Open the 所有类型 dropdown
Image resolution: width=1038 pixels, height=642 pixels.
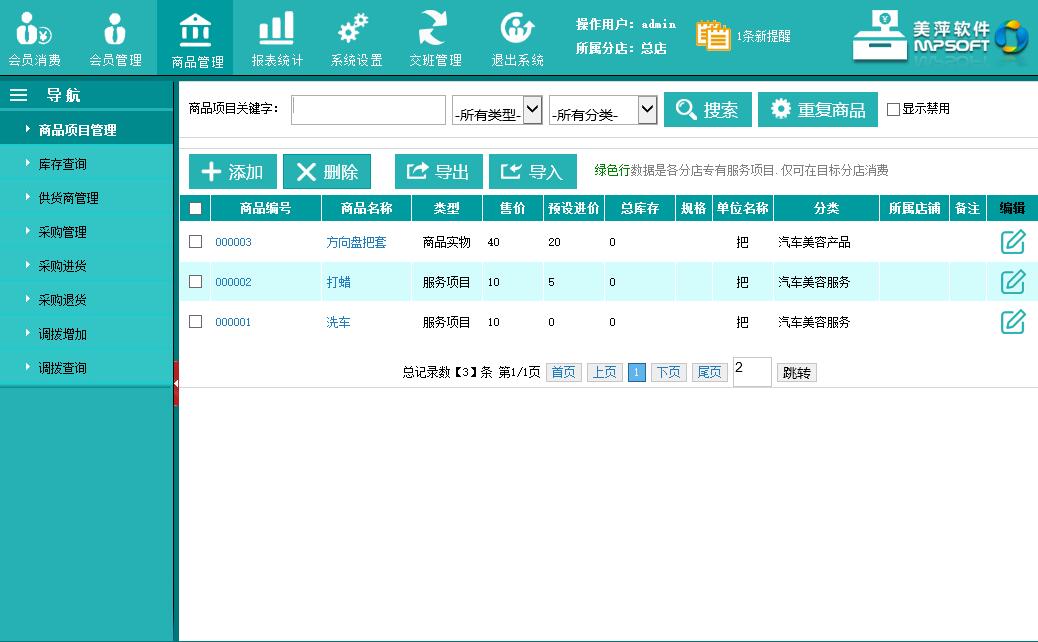coord(497,111)
